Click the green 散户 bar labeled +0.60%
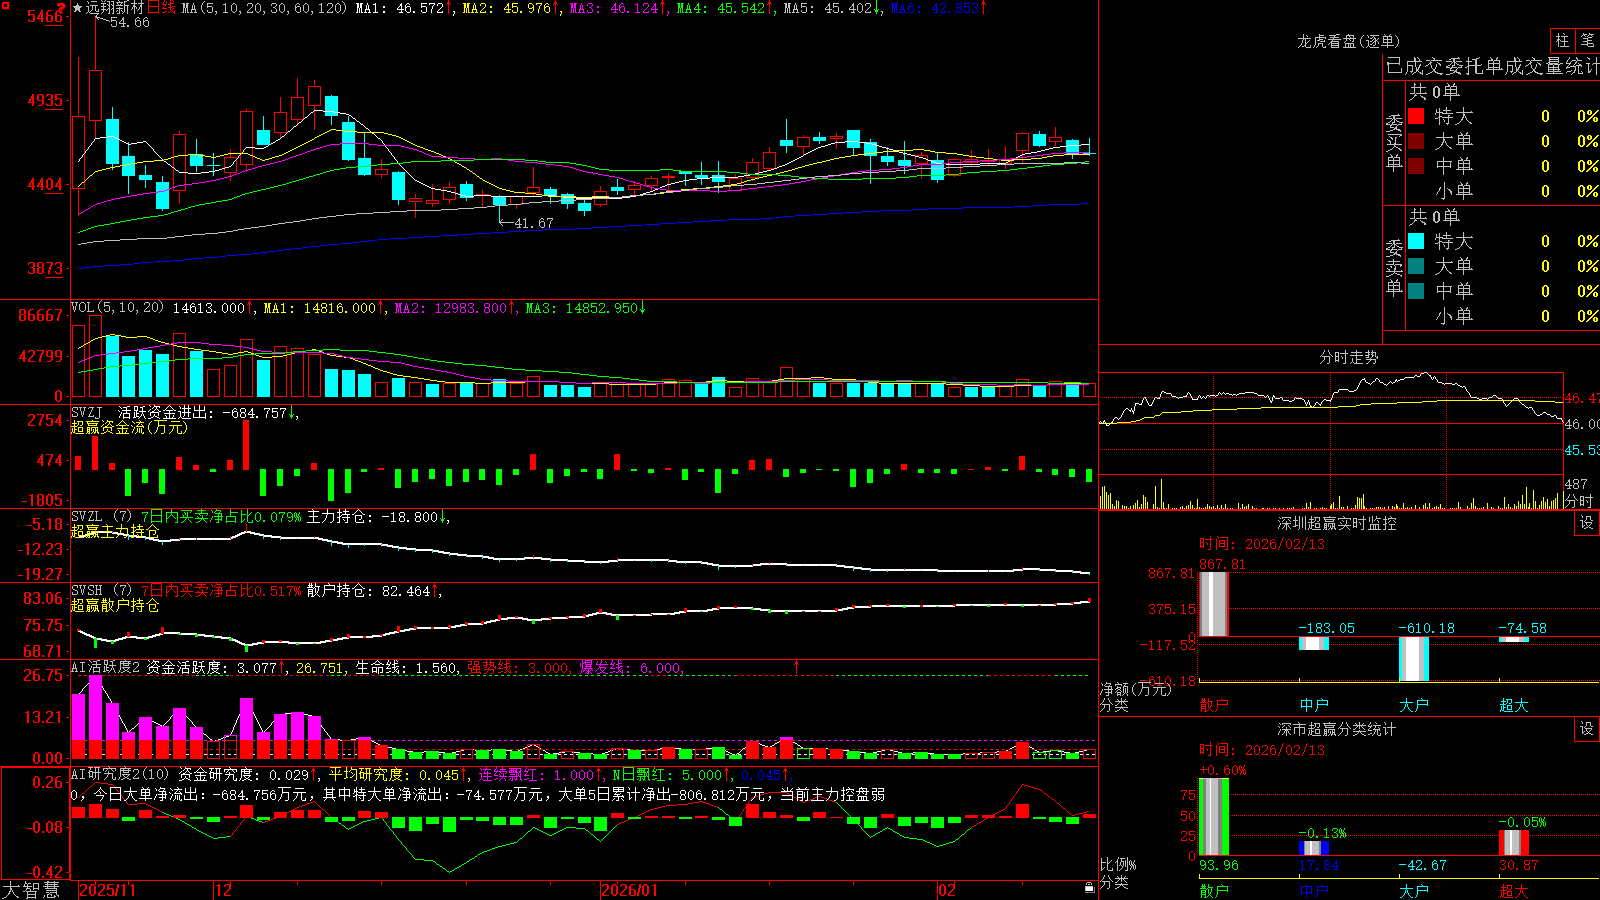This screenshot has height=900, width=1600. [1214, 817]
